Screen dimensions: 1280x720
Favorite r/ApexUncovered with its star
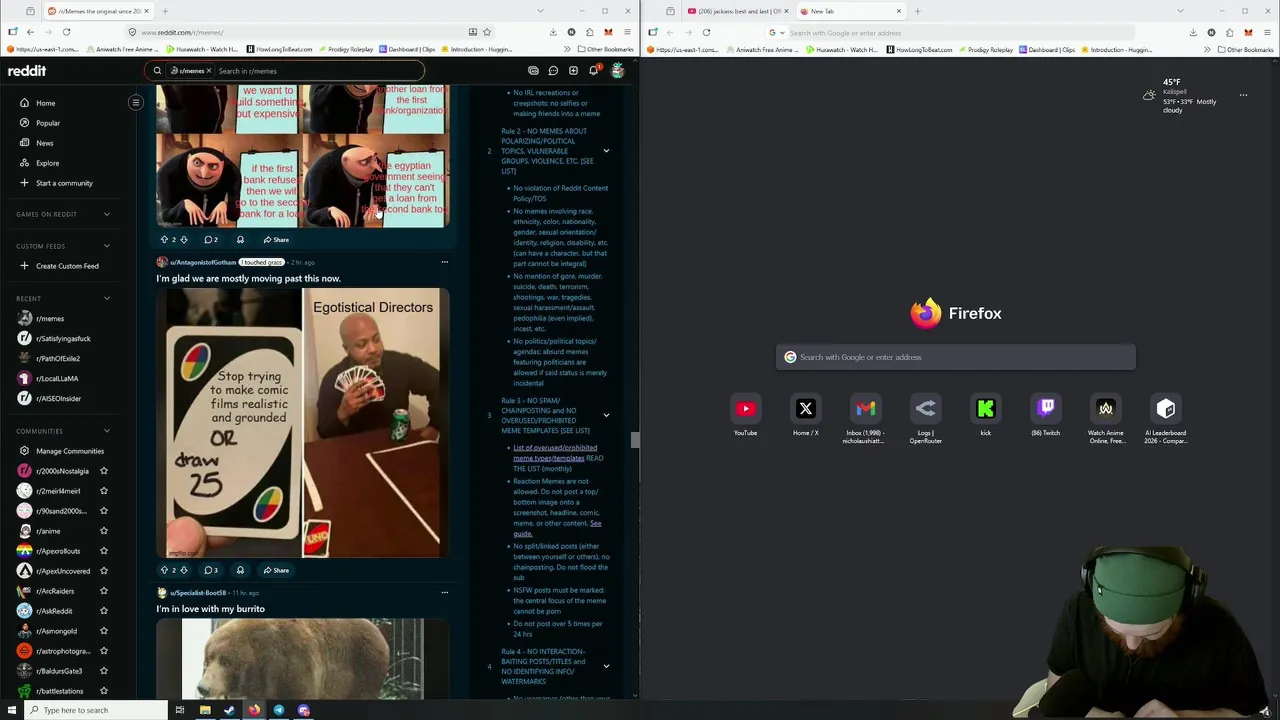104,571
